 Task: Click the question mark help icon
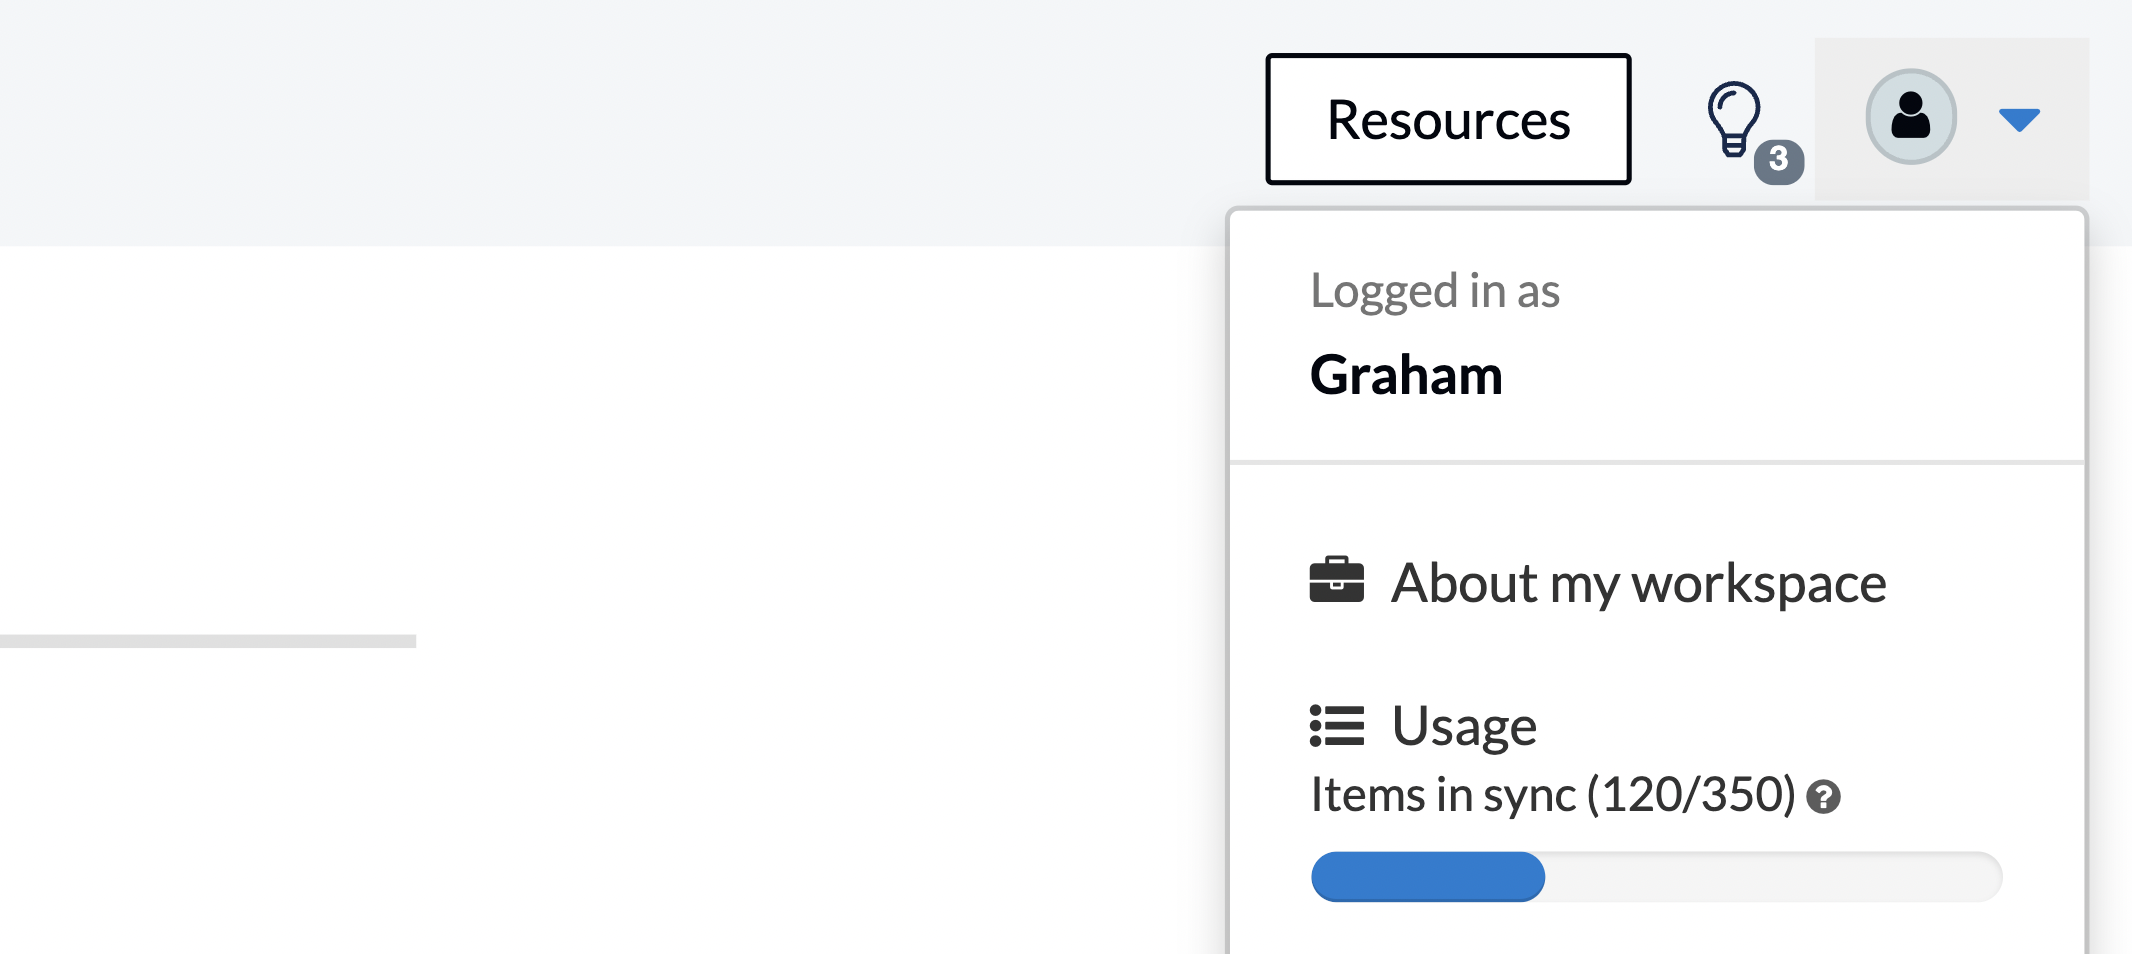[1824, 797]
